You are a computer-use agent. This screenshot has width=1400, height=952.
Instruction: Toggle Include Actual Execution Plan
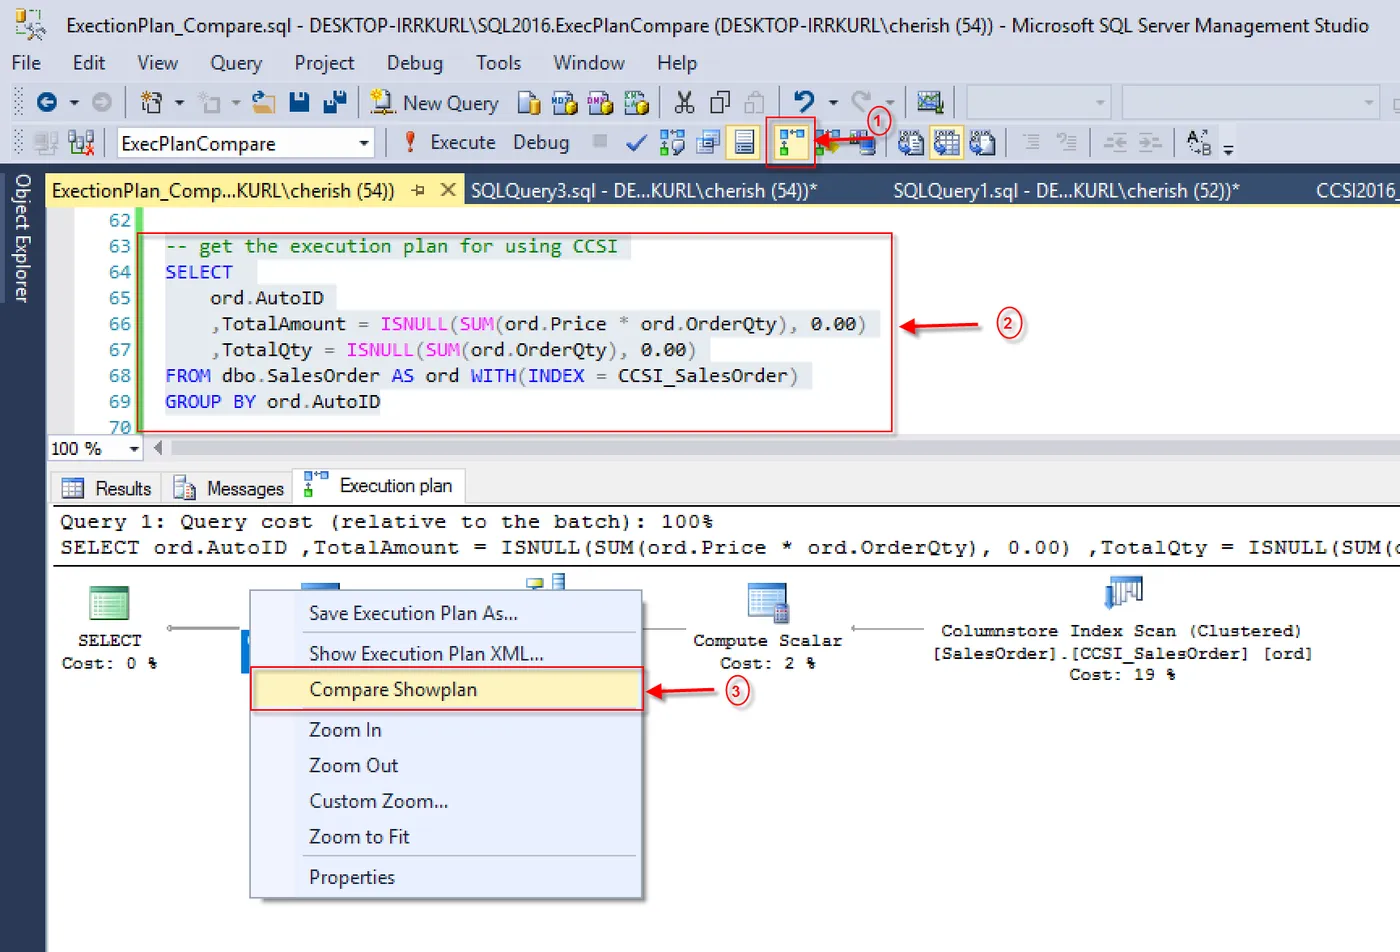(790, 143)
